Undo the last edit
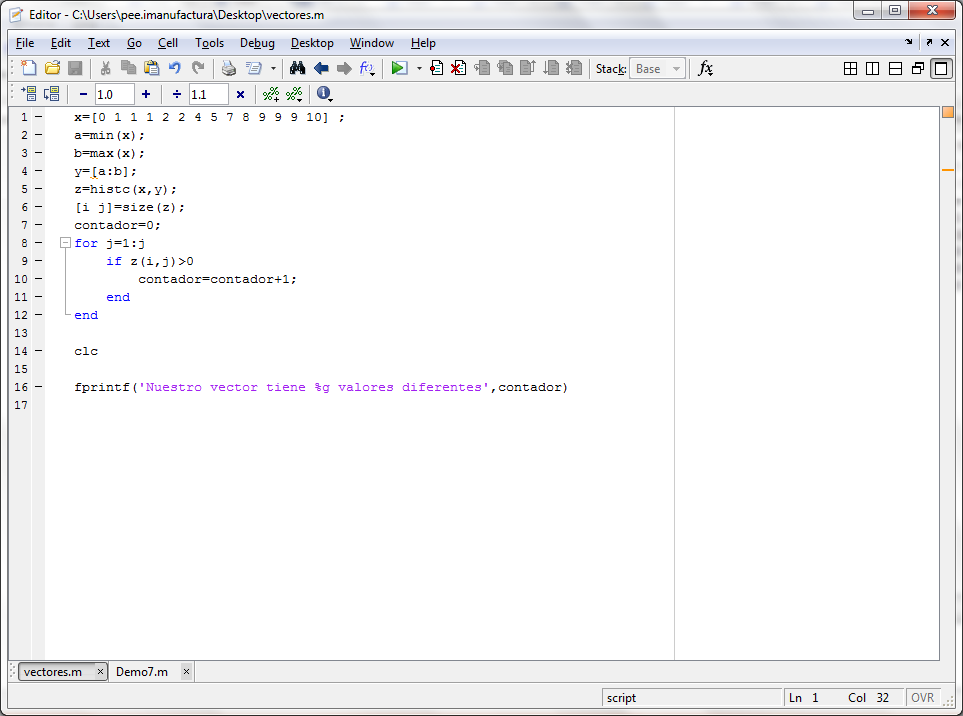This screenshot has width=963, height=716. click(x=175, y=68)
